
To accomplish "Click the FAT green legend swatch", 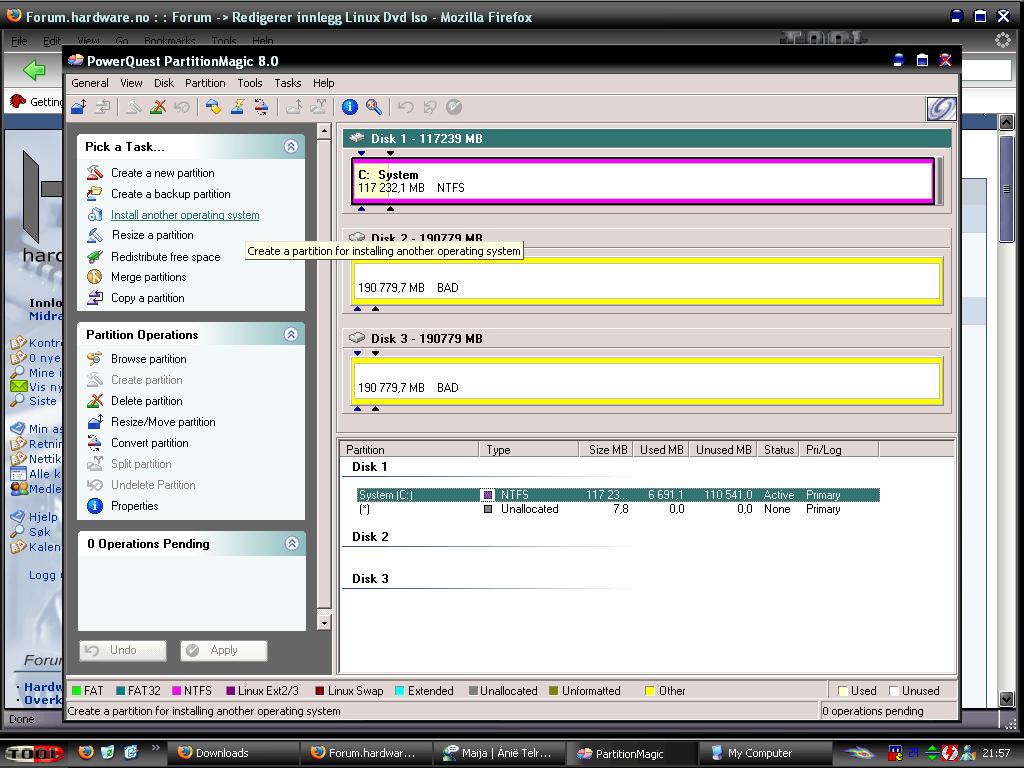I will [76, 691].
